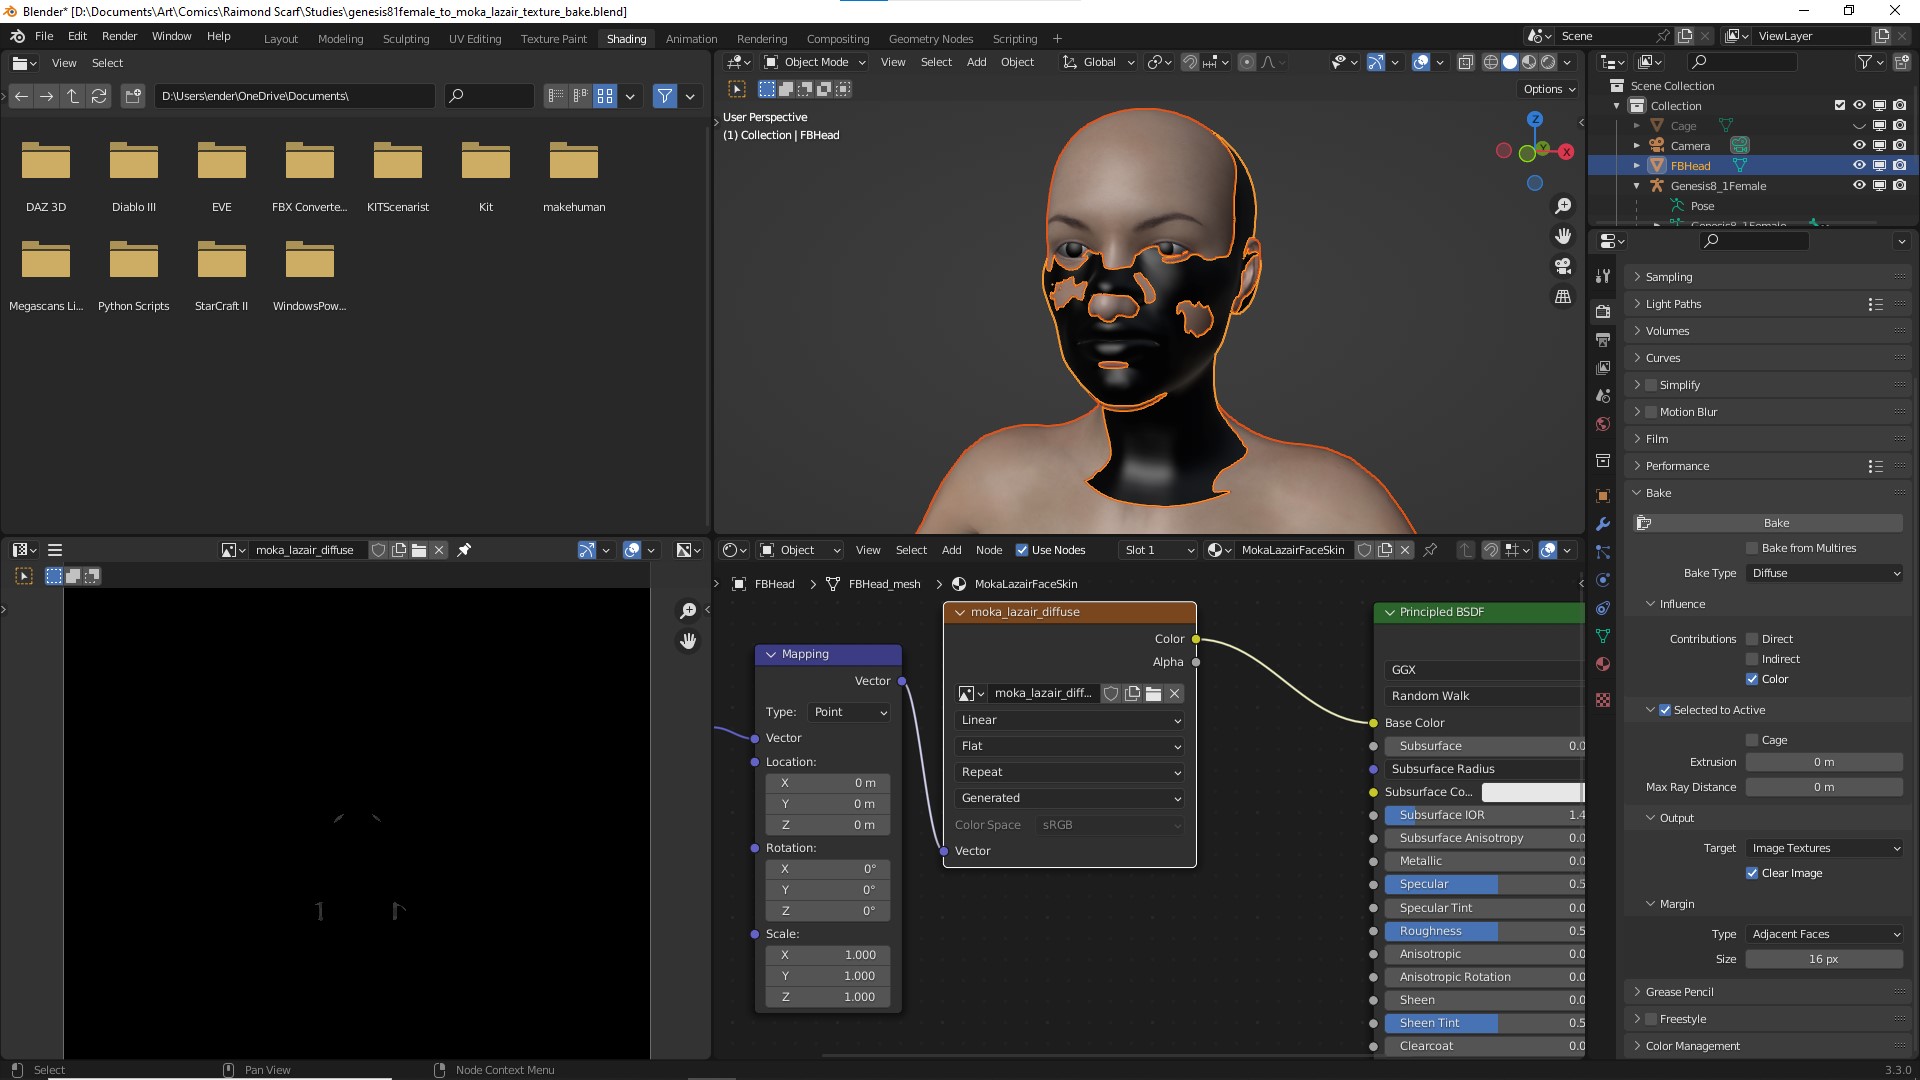
Task: Hide the Camera in the outliner
Action: [x=1858, y=145]
